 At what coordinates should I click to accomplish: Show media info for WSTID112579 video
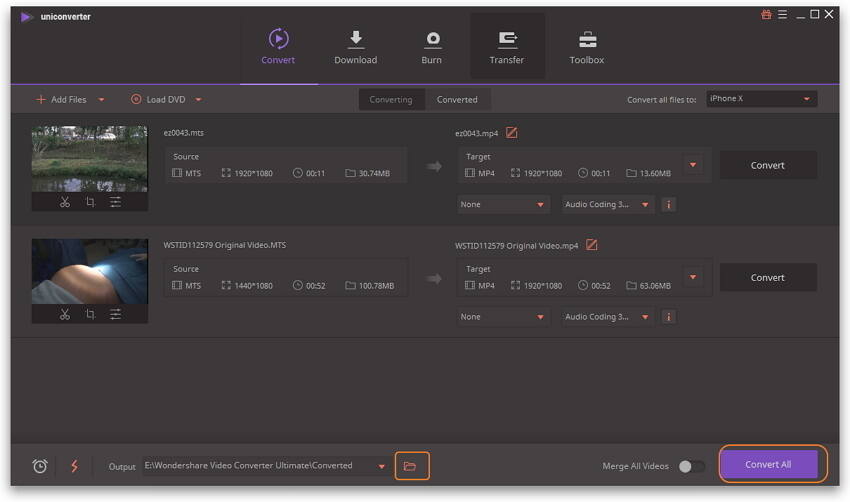point(668,317)
